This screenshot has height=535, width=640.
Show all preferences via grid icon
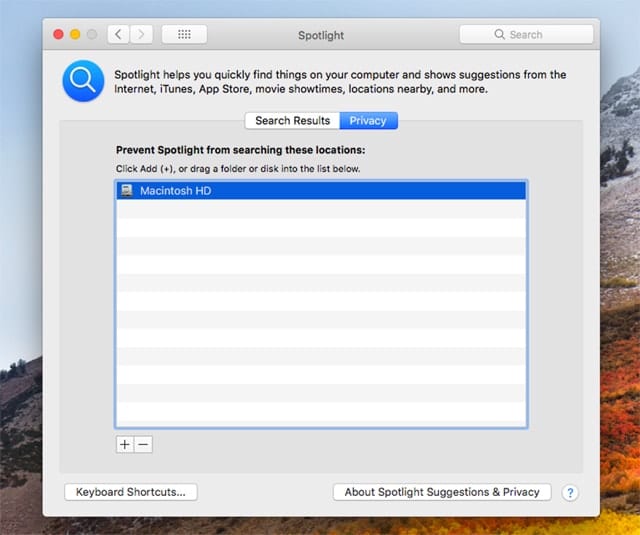[x=184, y=35]
